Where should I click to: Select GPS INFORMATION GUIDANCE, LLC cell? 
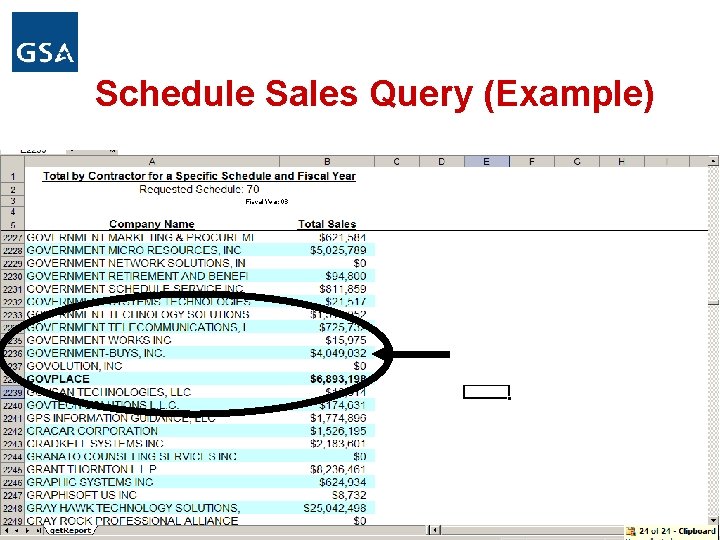[152, 418]
